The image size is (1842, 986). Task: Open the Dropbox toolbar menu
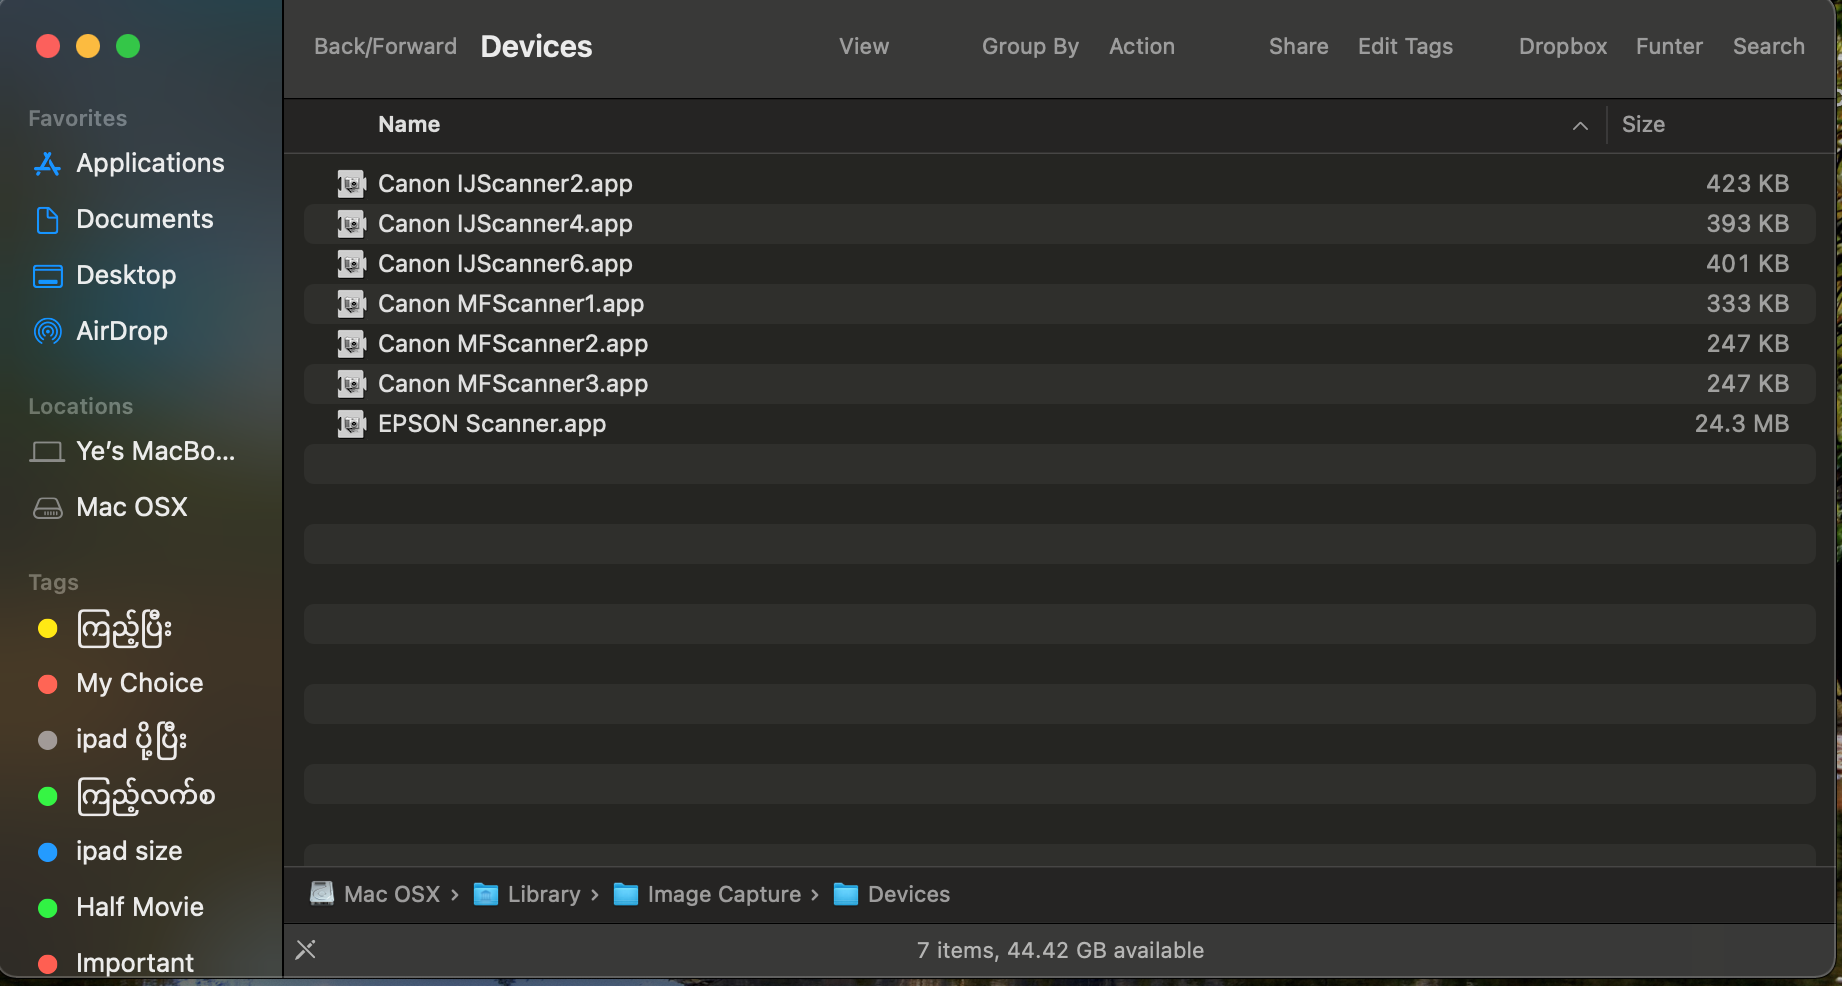click(1563, 46)
